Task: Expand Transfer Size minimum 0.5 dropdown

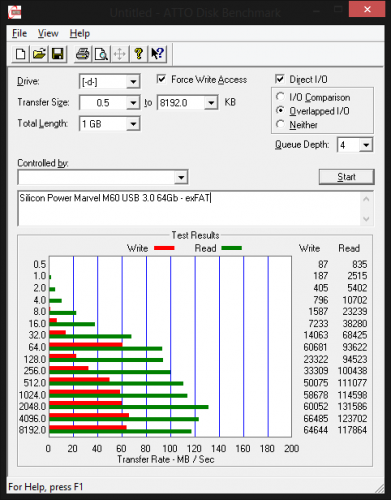Action: pos(133,103)
